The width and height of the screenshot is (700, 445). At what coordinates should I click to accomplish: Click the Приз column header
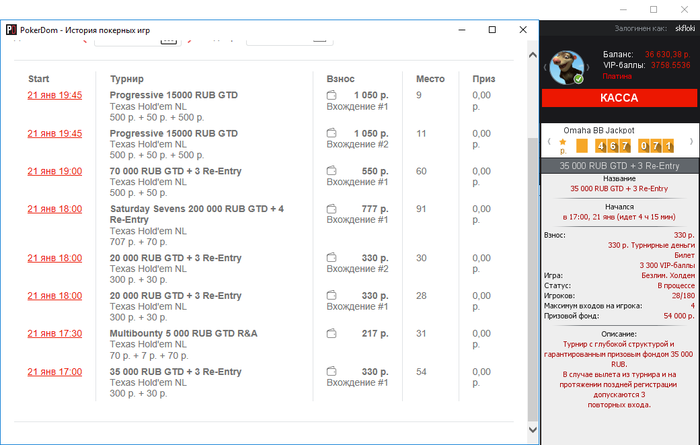[x=484, y=79]
